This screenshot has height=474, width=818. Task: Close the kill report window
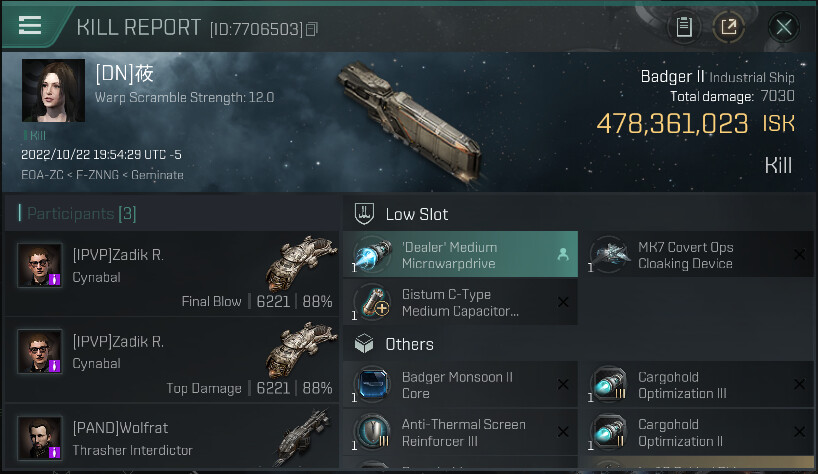pos(784,27)
